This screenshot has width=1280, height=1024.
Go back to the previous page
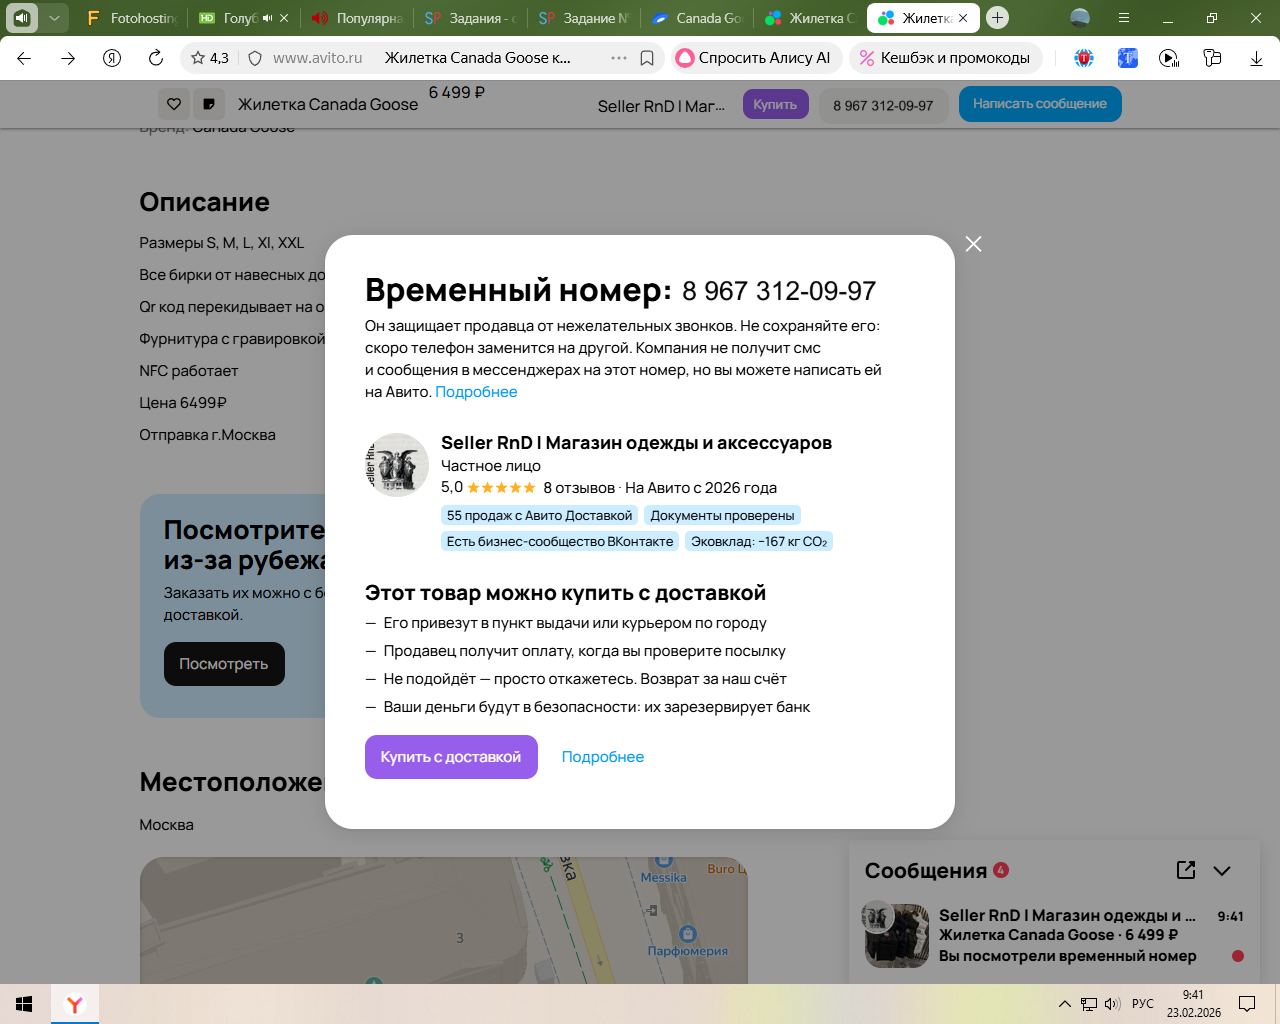click(25, 58)
